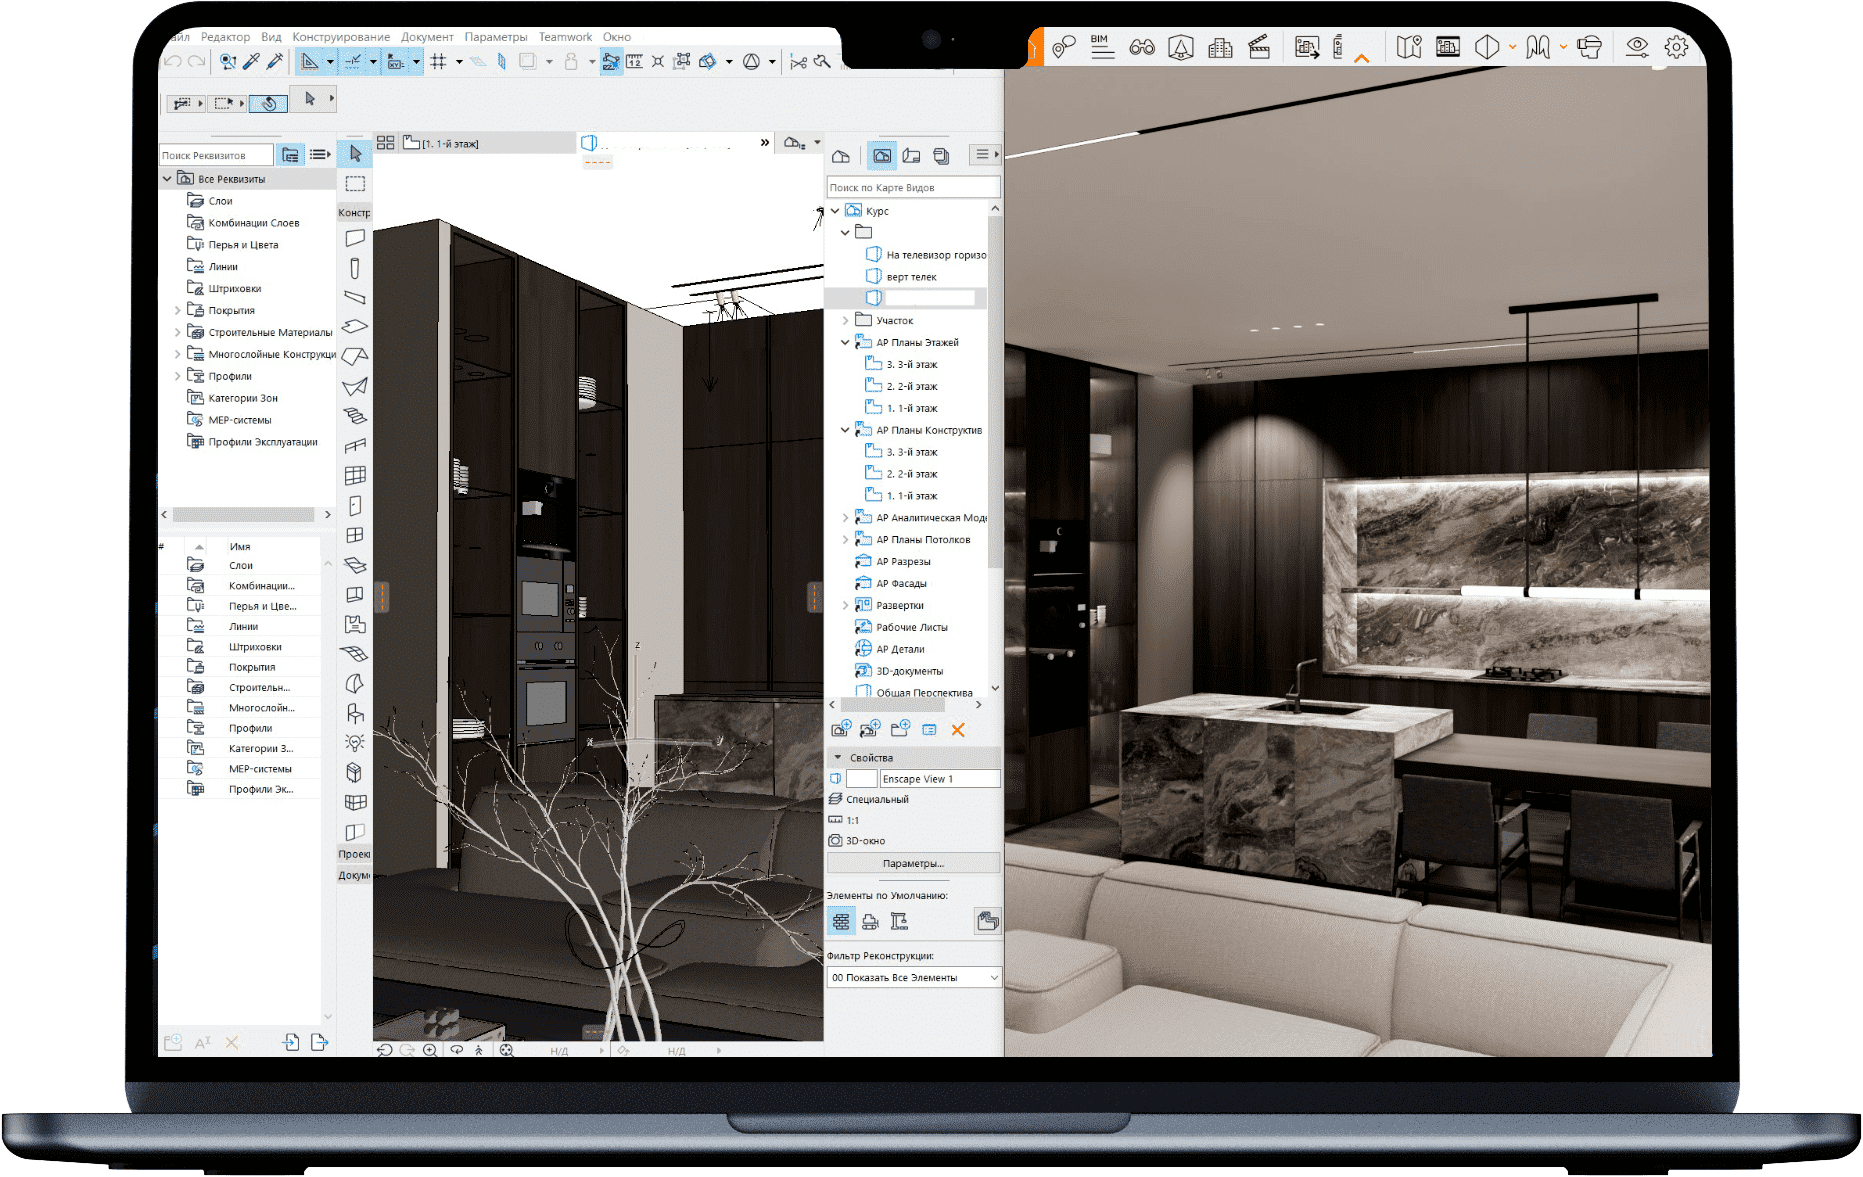Open the Конструирование menu
The height and width of the screenshot is (1177, 1863).
point(341,37)
